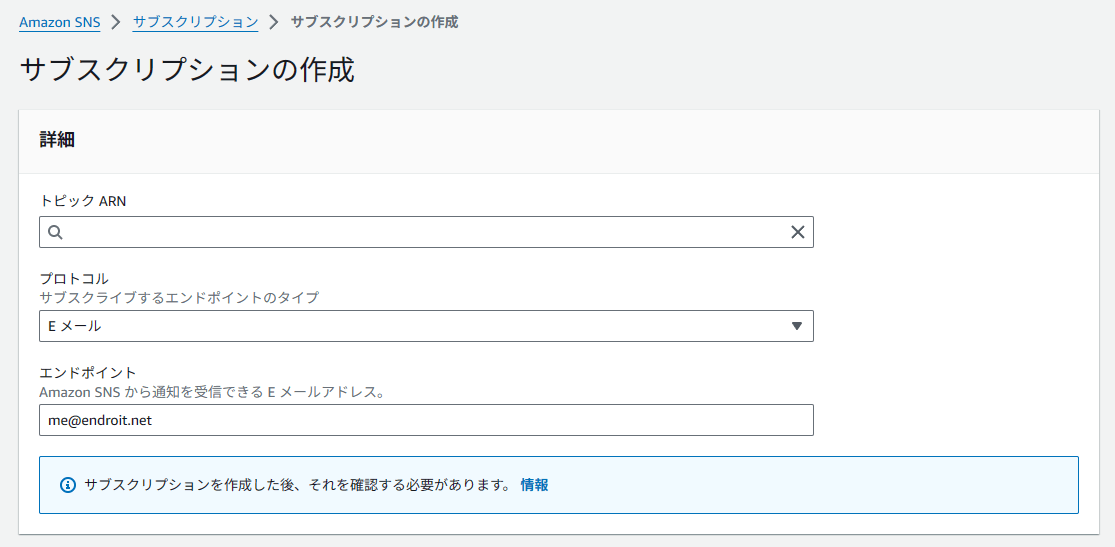Click the トピック ARN label
1115x547 pixels.
pos(82,201)
